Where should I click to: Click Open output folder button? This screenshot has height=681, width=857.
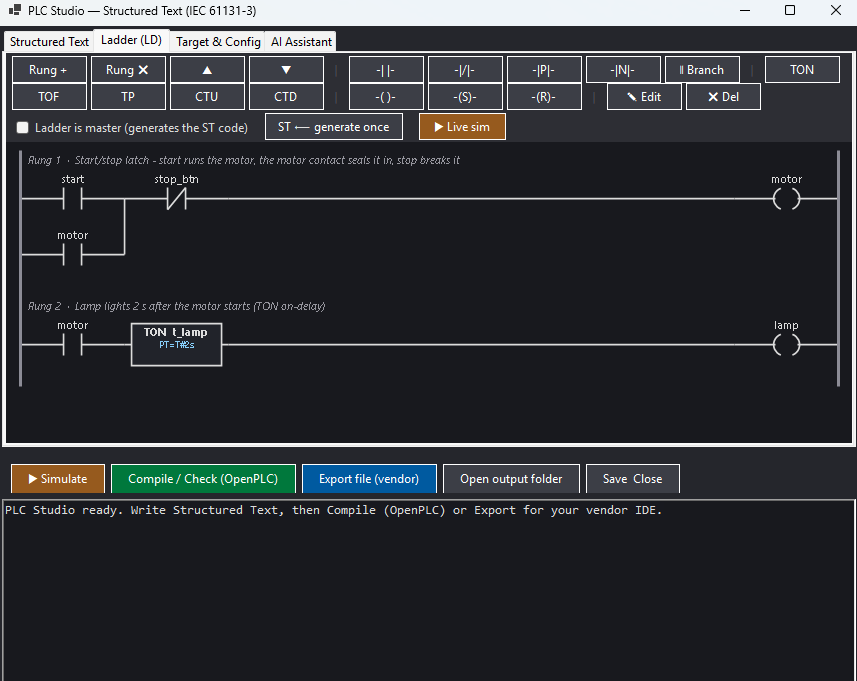point(511,479)
